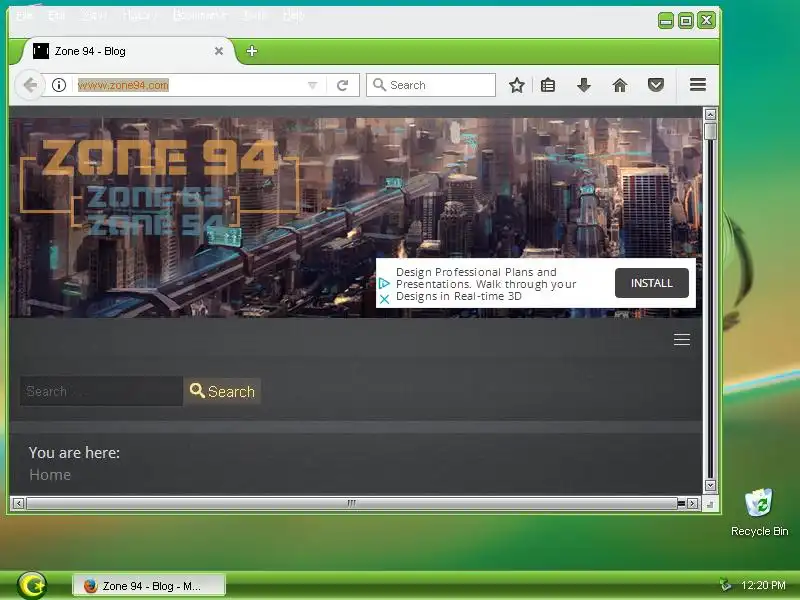The image size is (800, 600).
Task: Open the History menu
Action: 139,15
